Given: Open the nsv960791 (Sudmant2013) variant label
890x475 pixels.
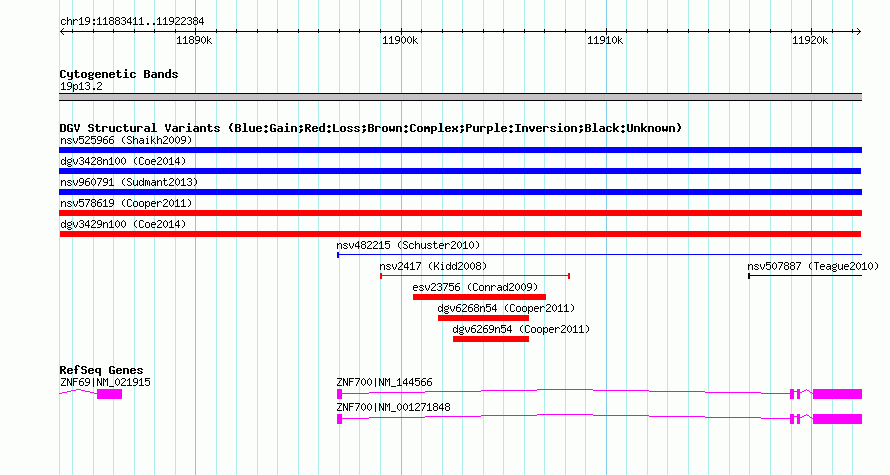Looking at the screenshot, I should 129,182.
